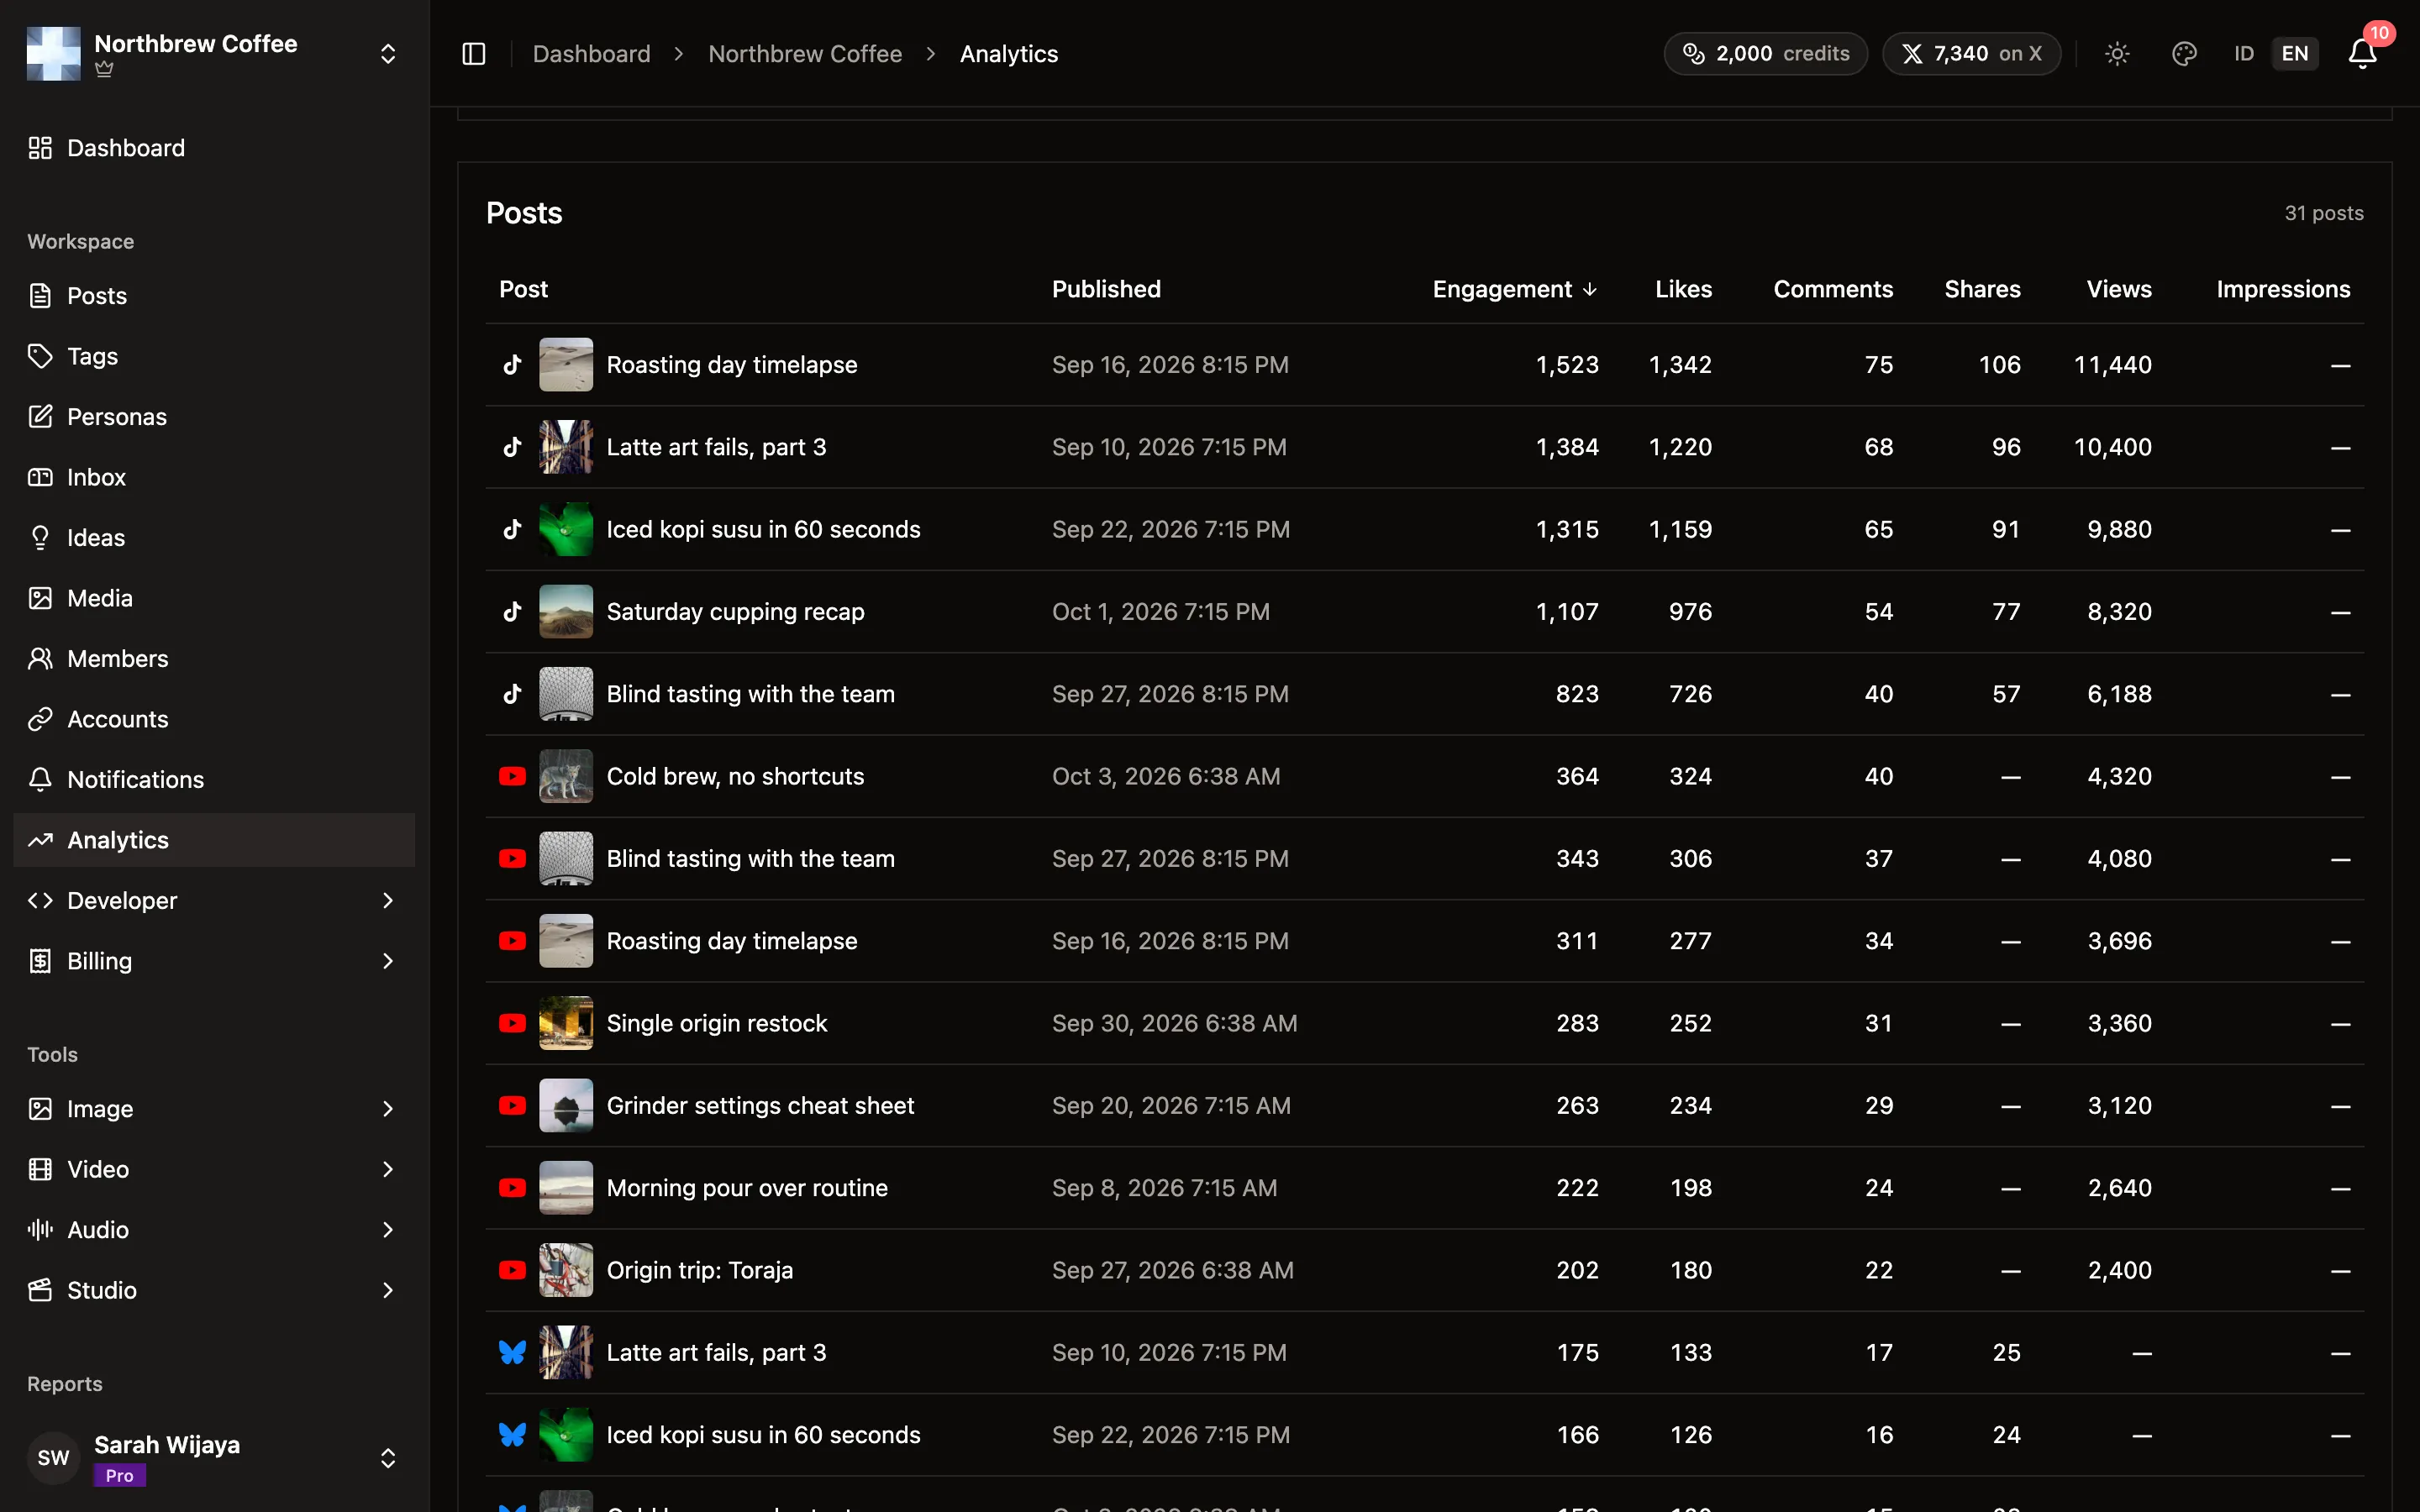Open the notifications bell with badge

[2362, 54]
